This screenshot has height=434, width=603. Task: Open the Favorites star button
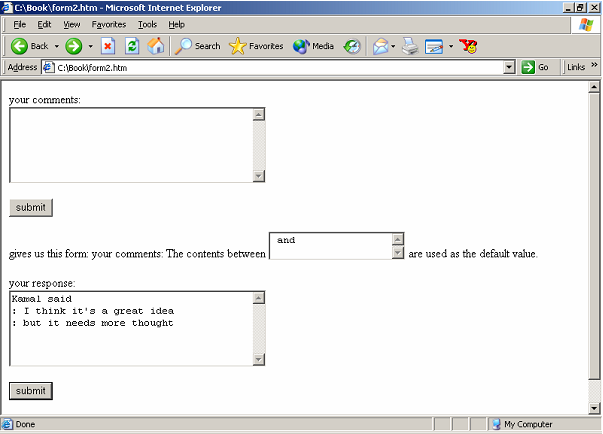coord(256,46)
